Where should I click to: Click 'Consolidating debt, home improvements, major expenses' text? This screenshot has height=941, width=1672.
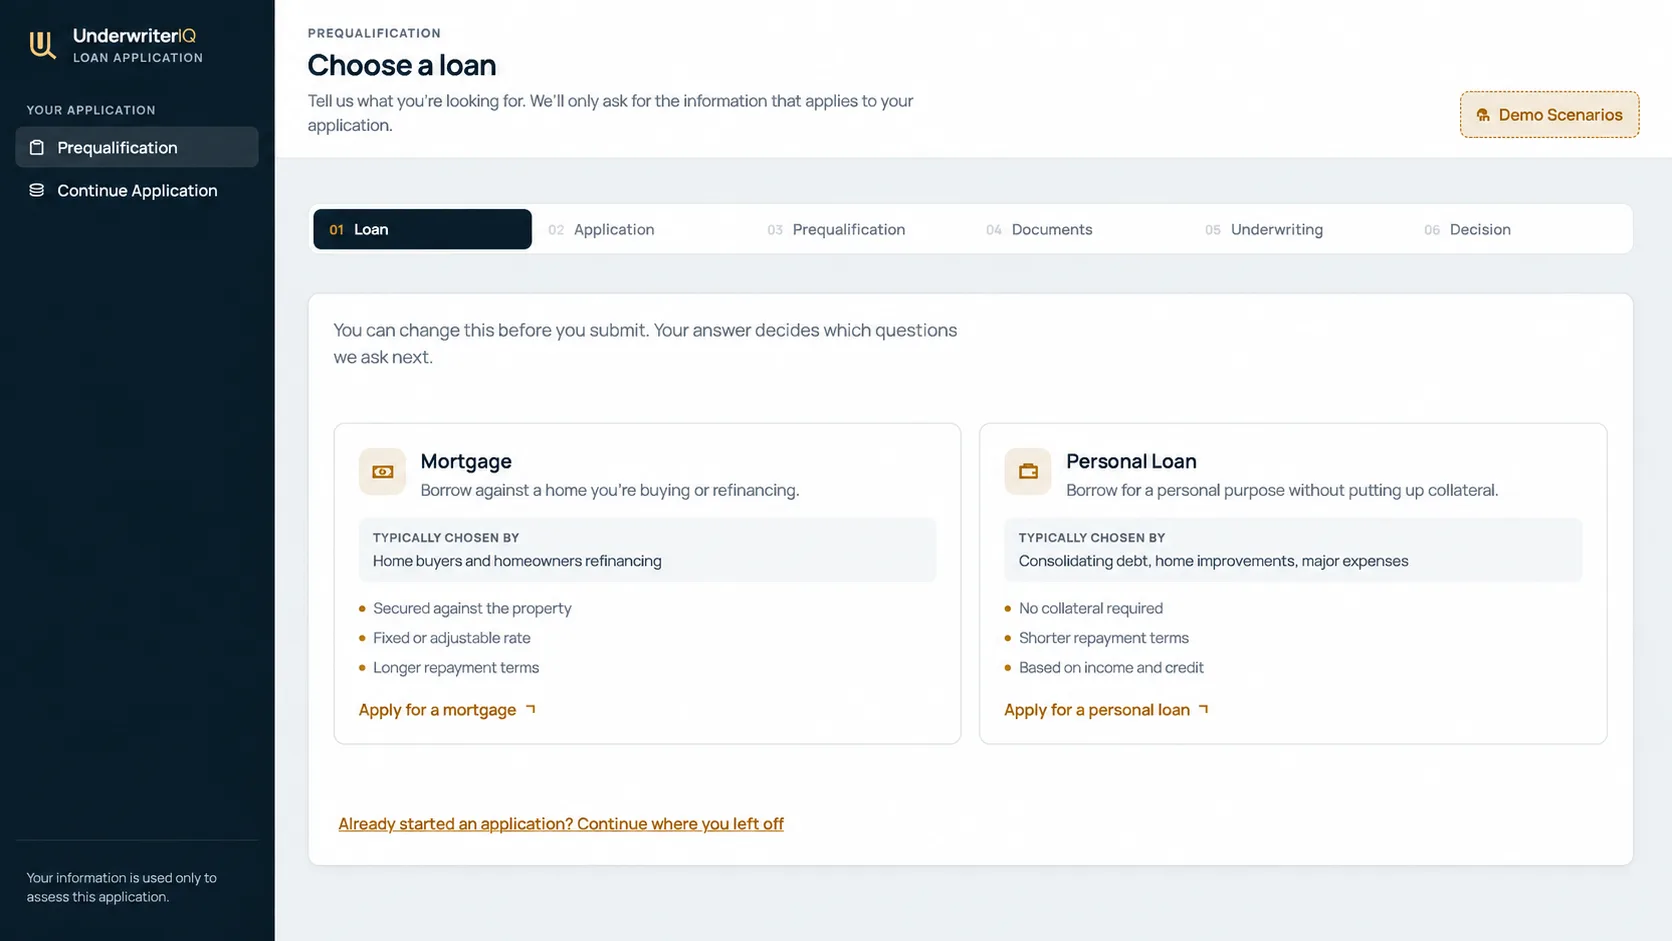tap(1213, 561)
